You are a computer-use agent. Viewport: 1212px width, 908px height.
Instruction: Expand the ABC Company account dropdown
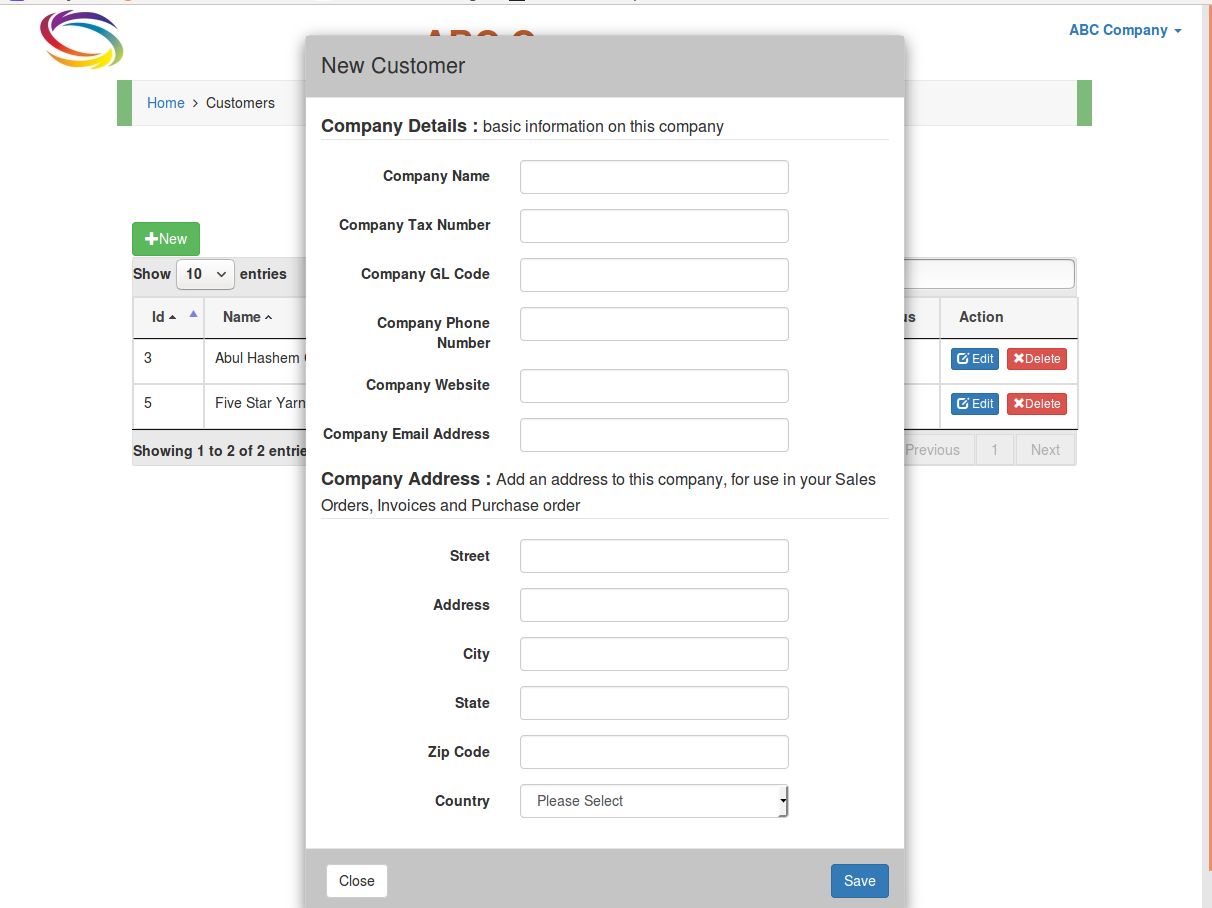pos(1125,30)
